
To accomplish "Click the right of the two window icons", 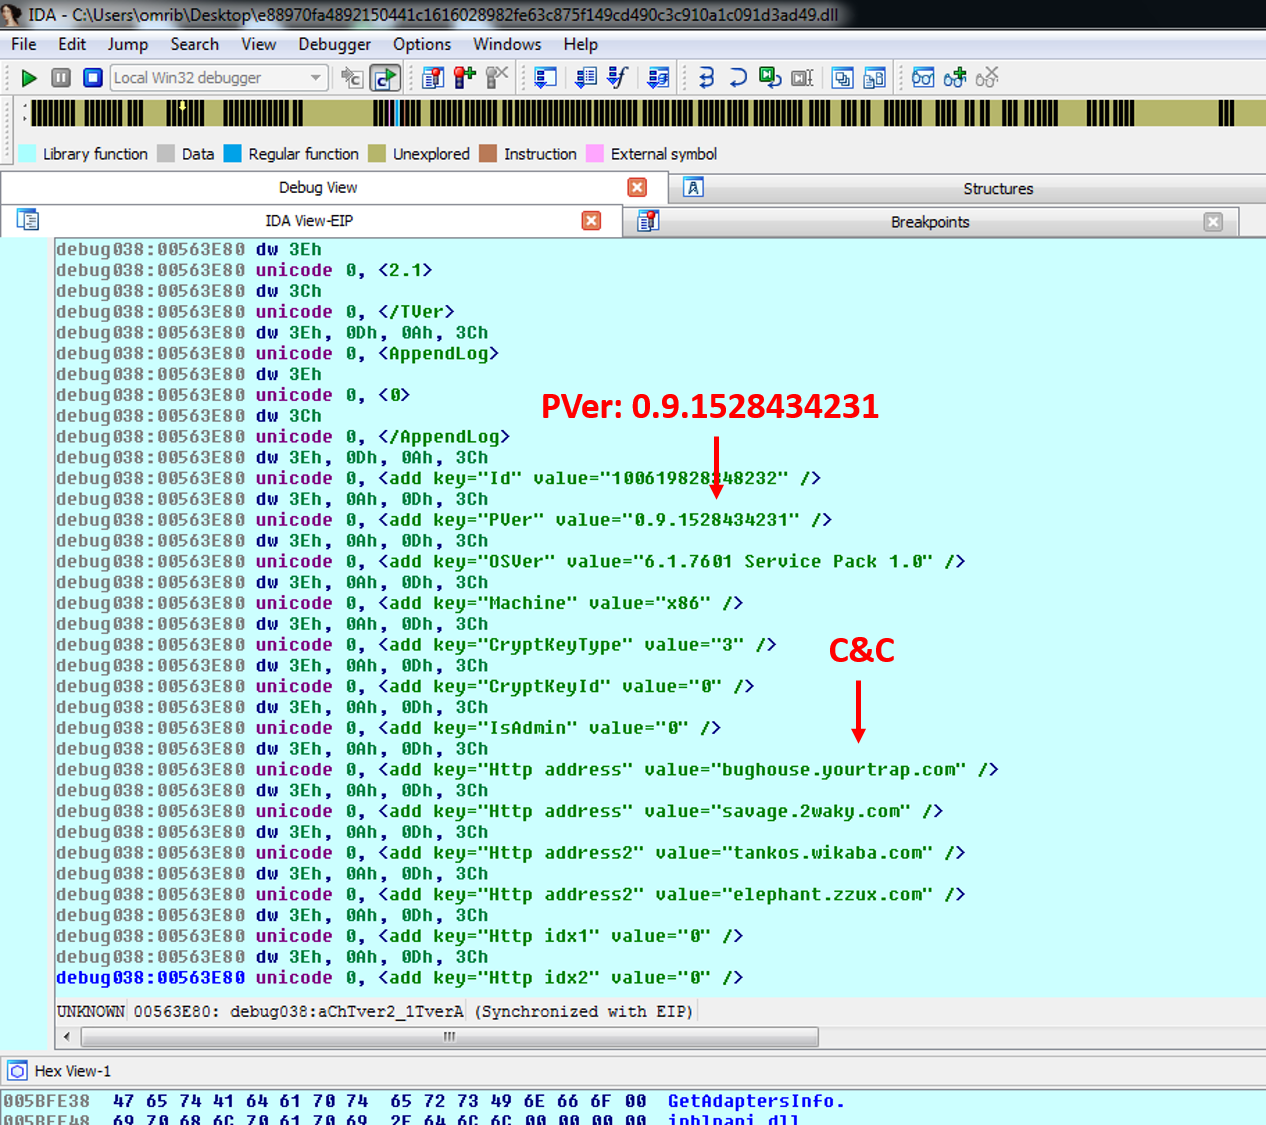I will [875, 78].
